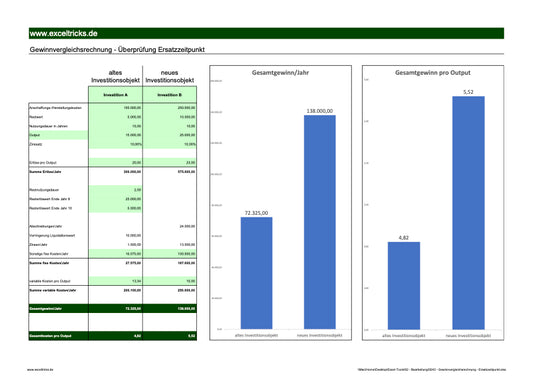533x377 pixels.
Task: Click the 'Restnutzungsdauer' row label
Action: pyautogui.click(x=44, y=190)
